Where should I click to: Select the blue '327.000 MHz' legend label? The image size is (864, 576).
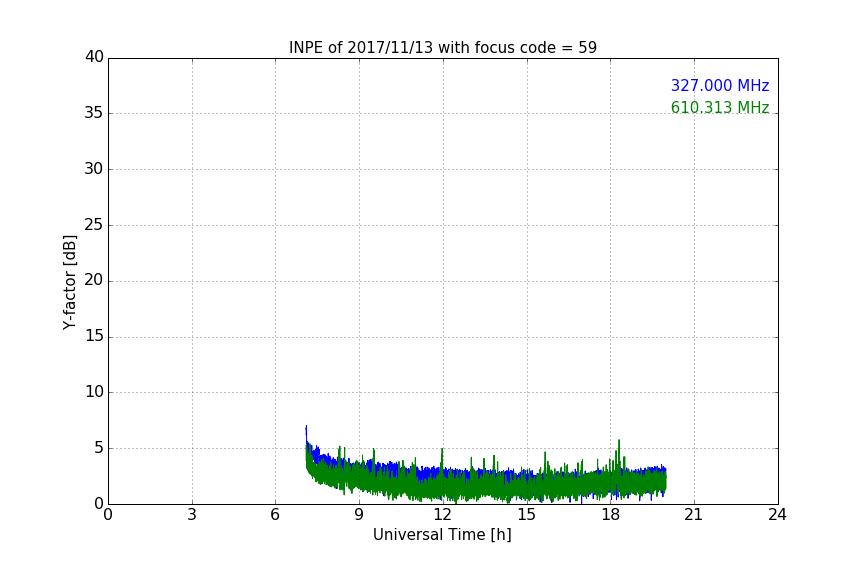[720, 85]
